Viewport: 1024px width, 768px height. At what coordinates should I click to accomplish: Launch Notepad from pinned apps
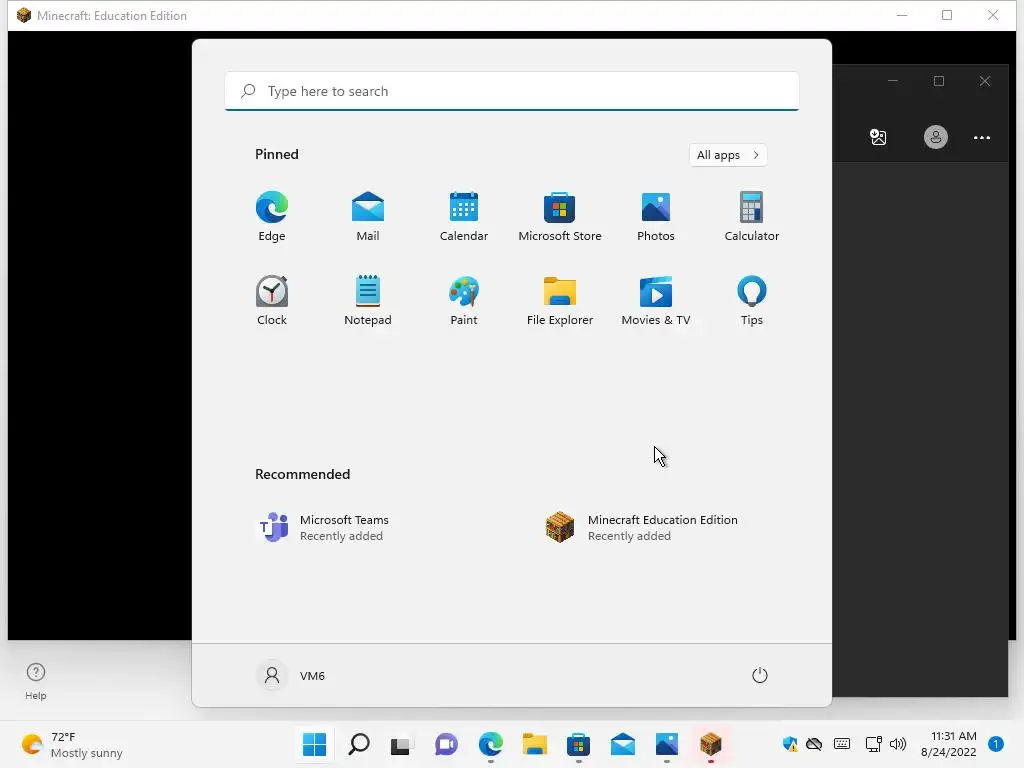click(368, 300)
